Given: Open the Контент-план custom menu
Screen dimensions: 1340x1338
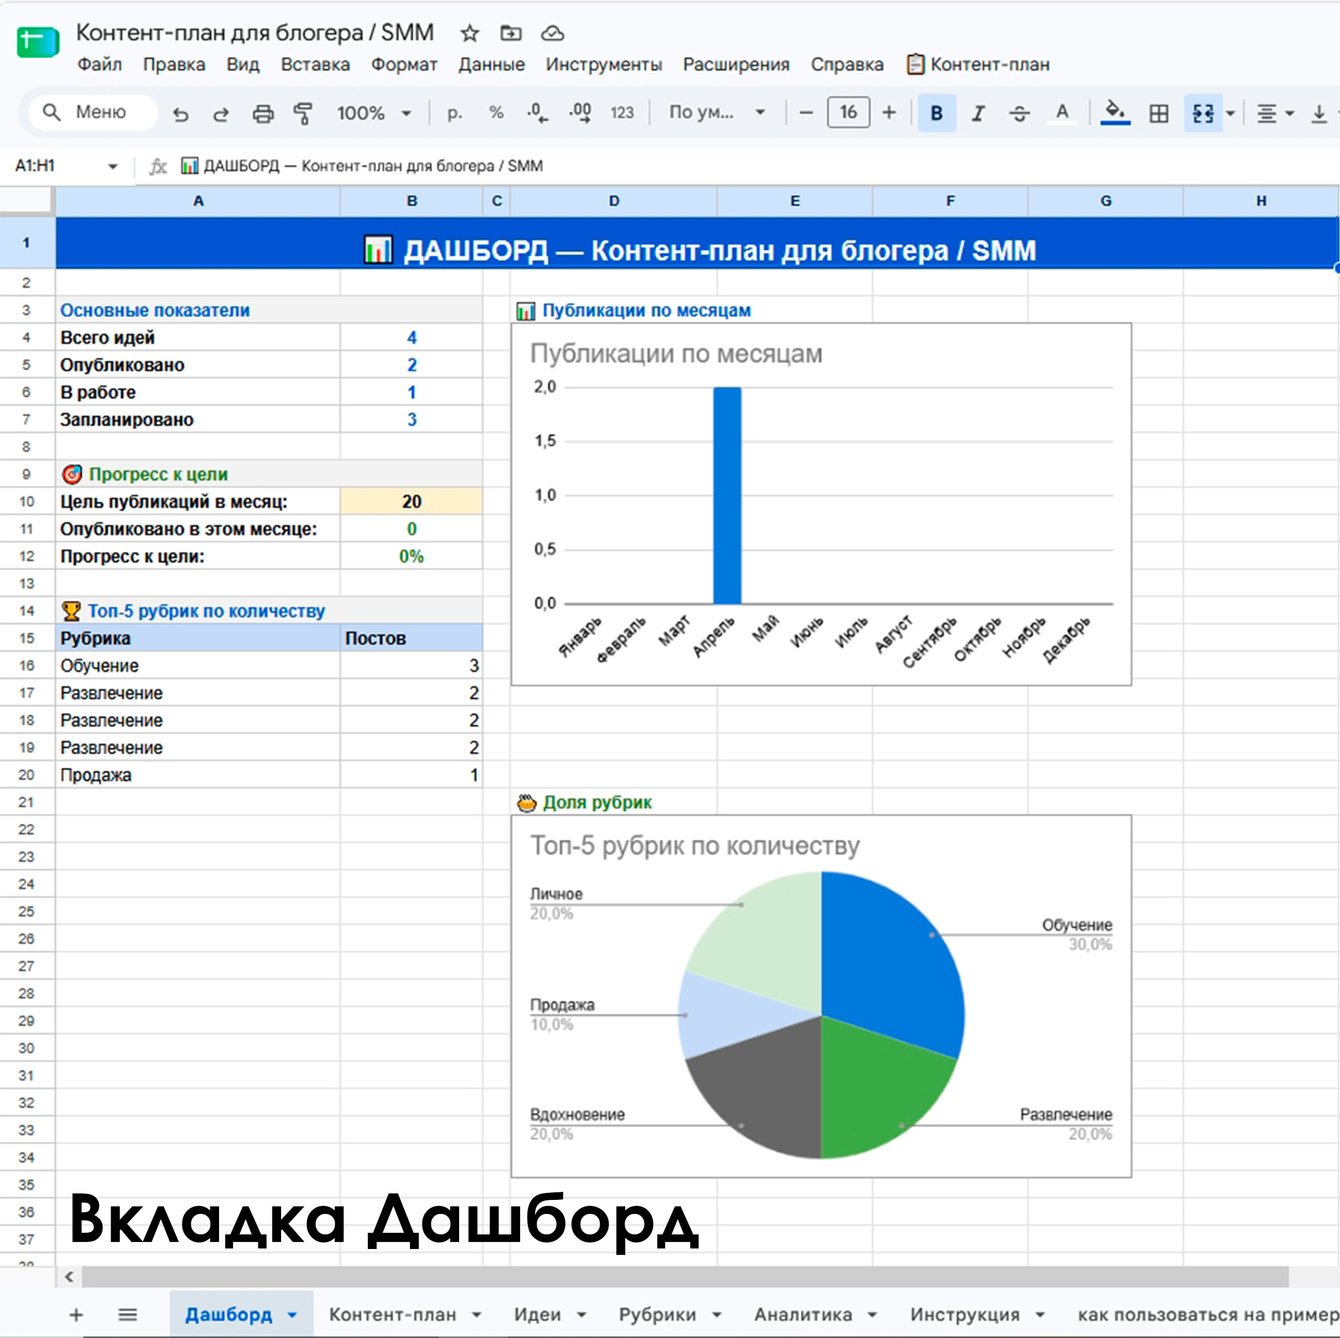Looking at the screenshot, I should 978,65.
